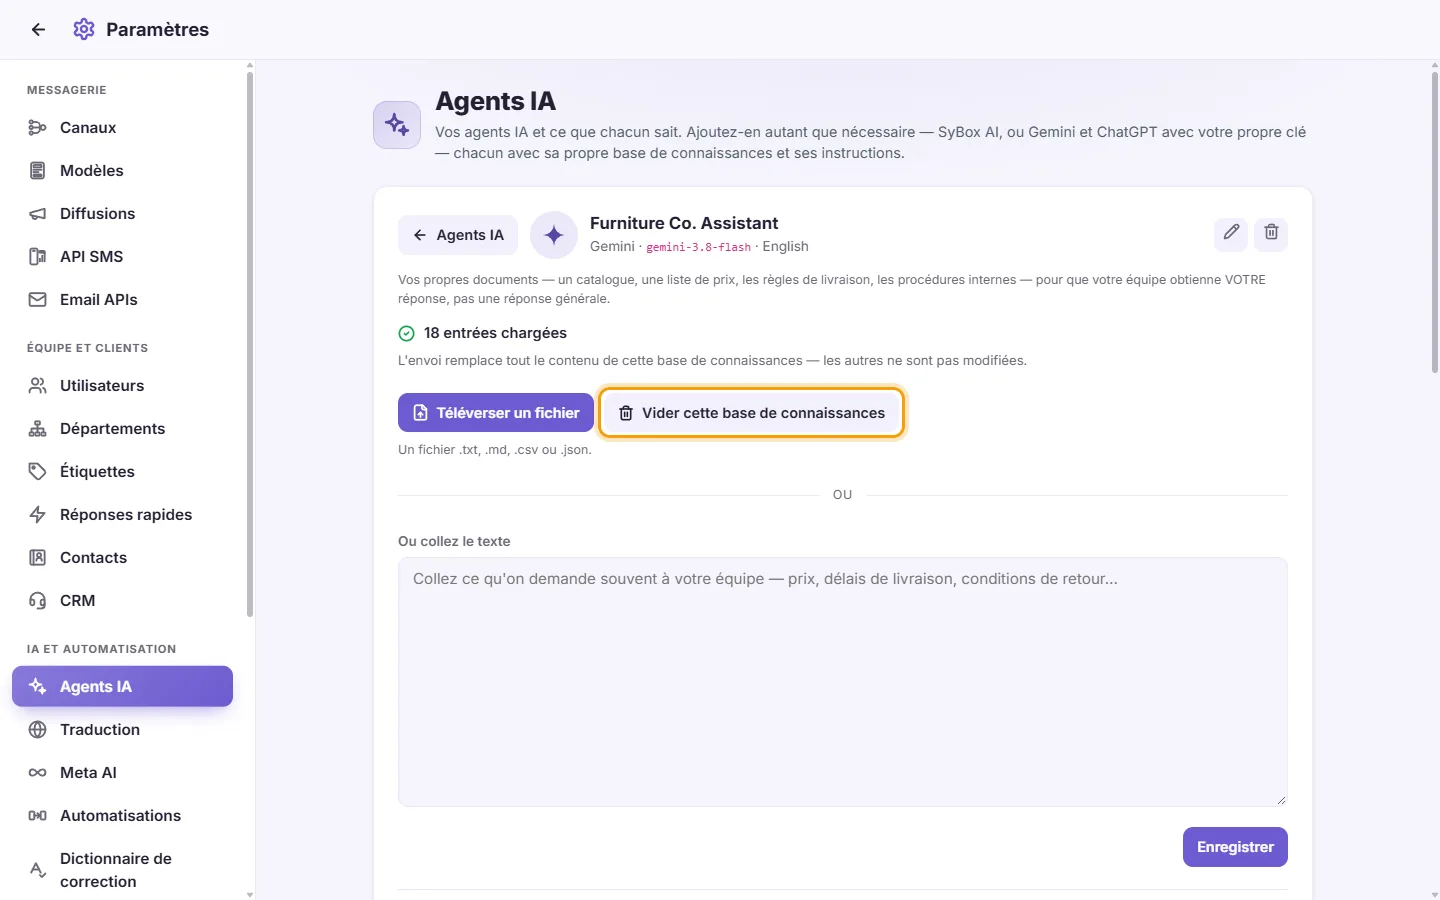This screenshot has height=900, width=1440.
Task: Click the Paramètres gear icon
Action: (x=84, y=30)
